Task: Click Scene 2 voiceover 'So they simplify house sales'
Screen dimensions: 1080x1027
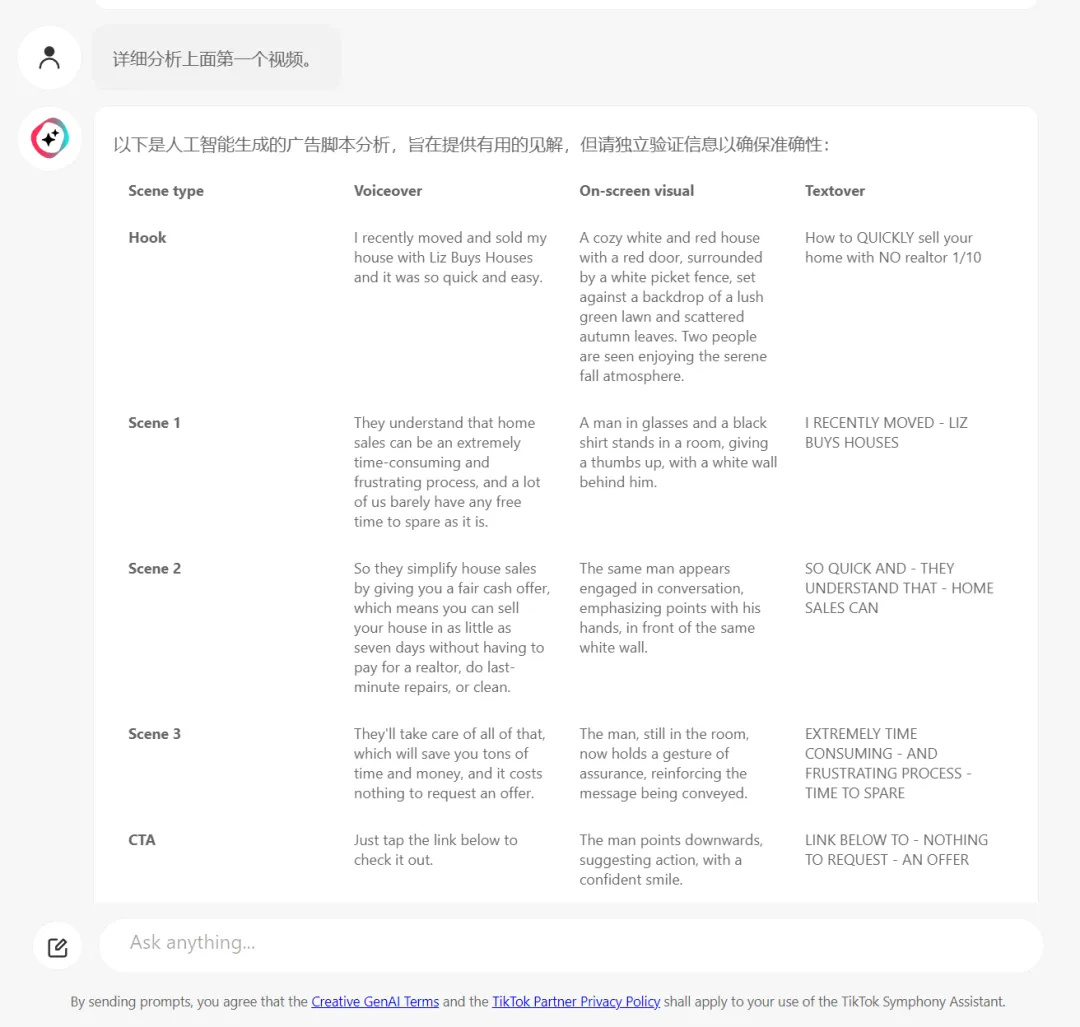Action: tap(452, 627)
